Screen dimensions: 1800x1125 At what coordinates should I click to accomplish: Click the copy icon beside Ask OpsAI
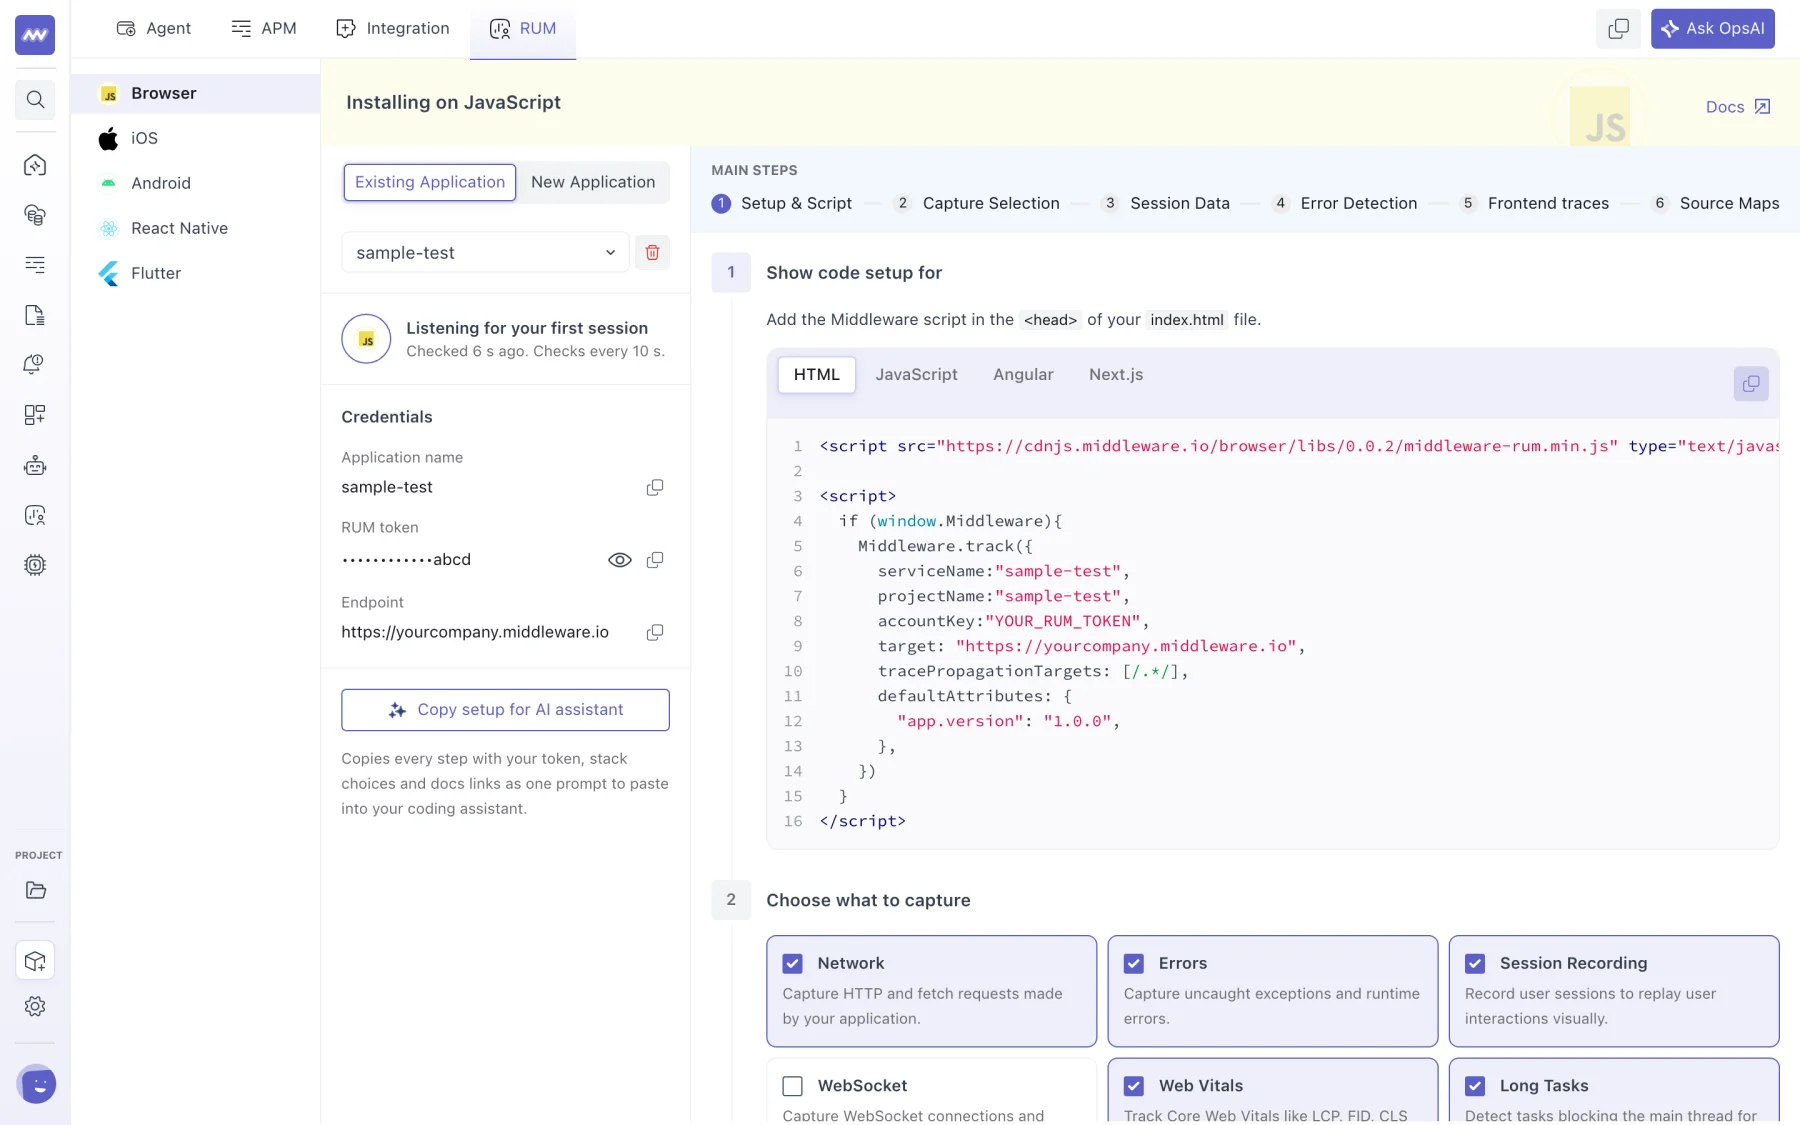point(1618,29)
